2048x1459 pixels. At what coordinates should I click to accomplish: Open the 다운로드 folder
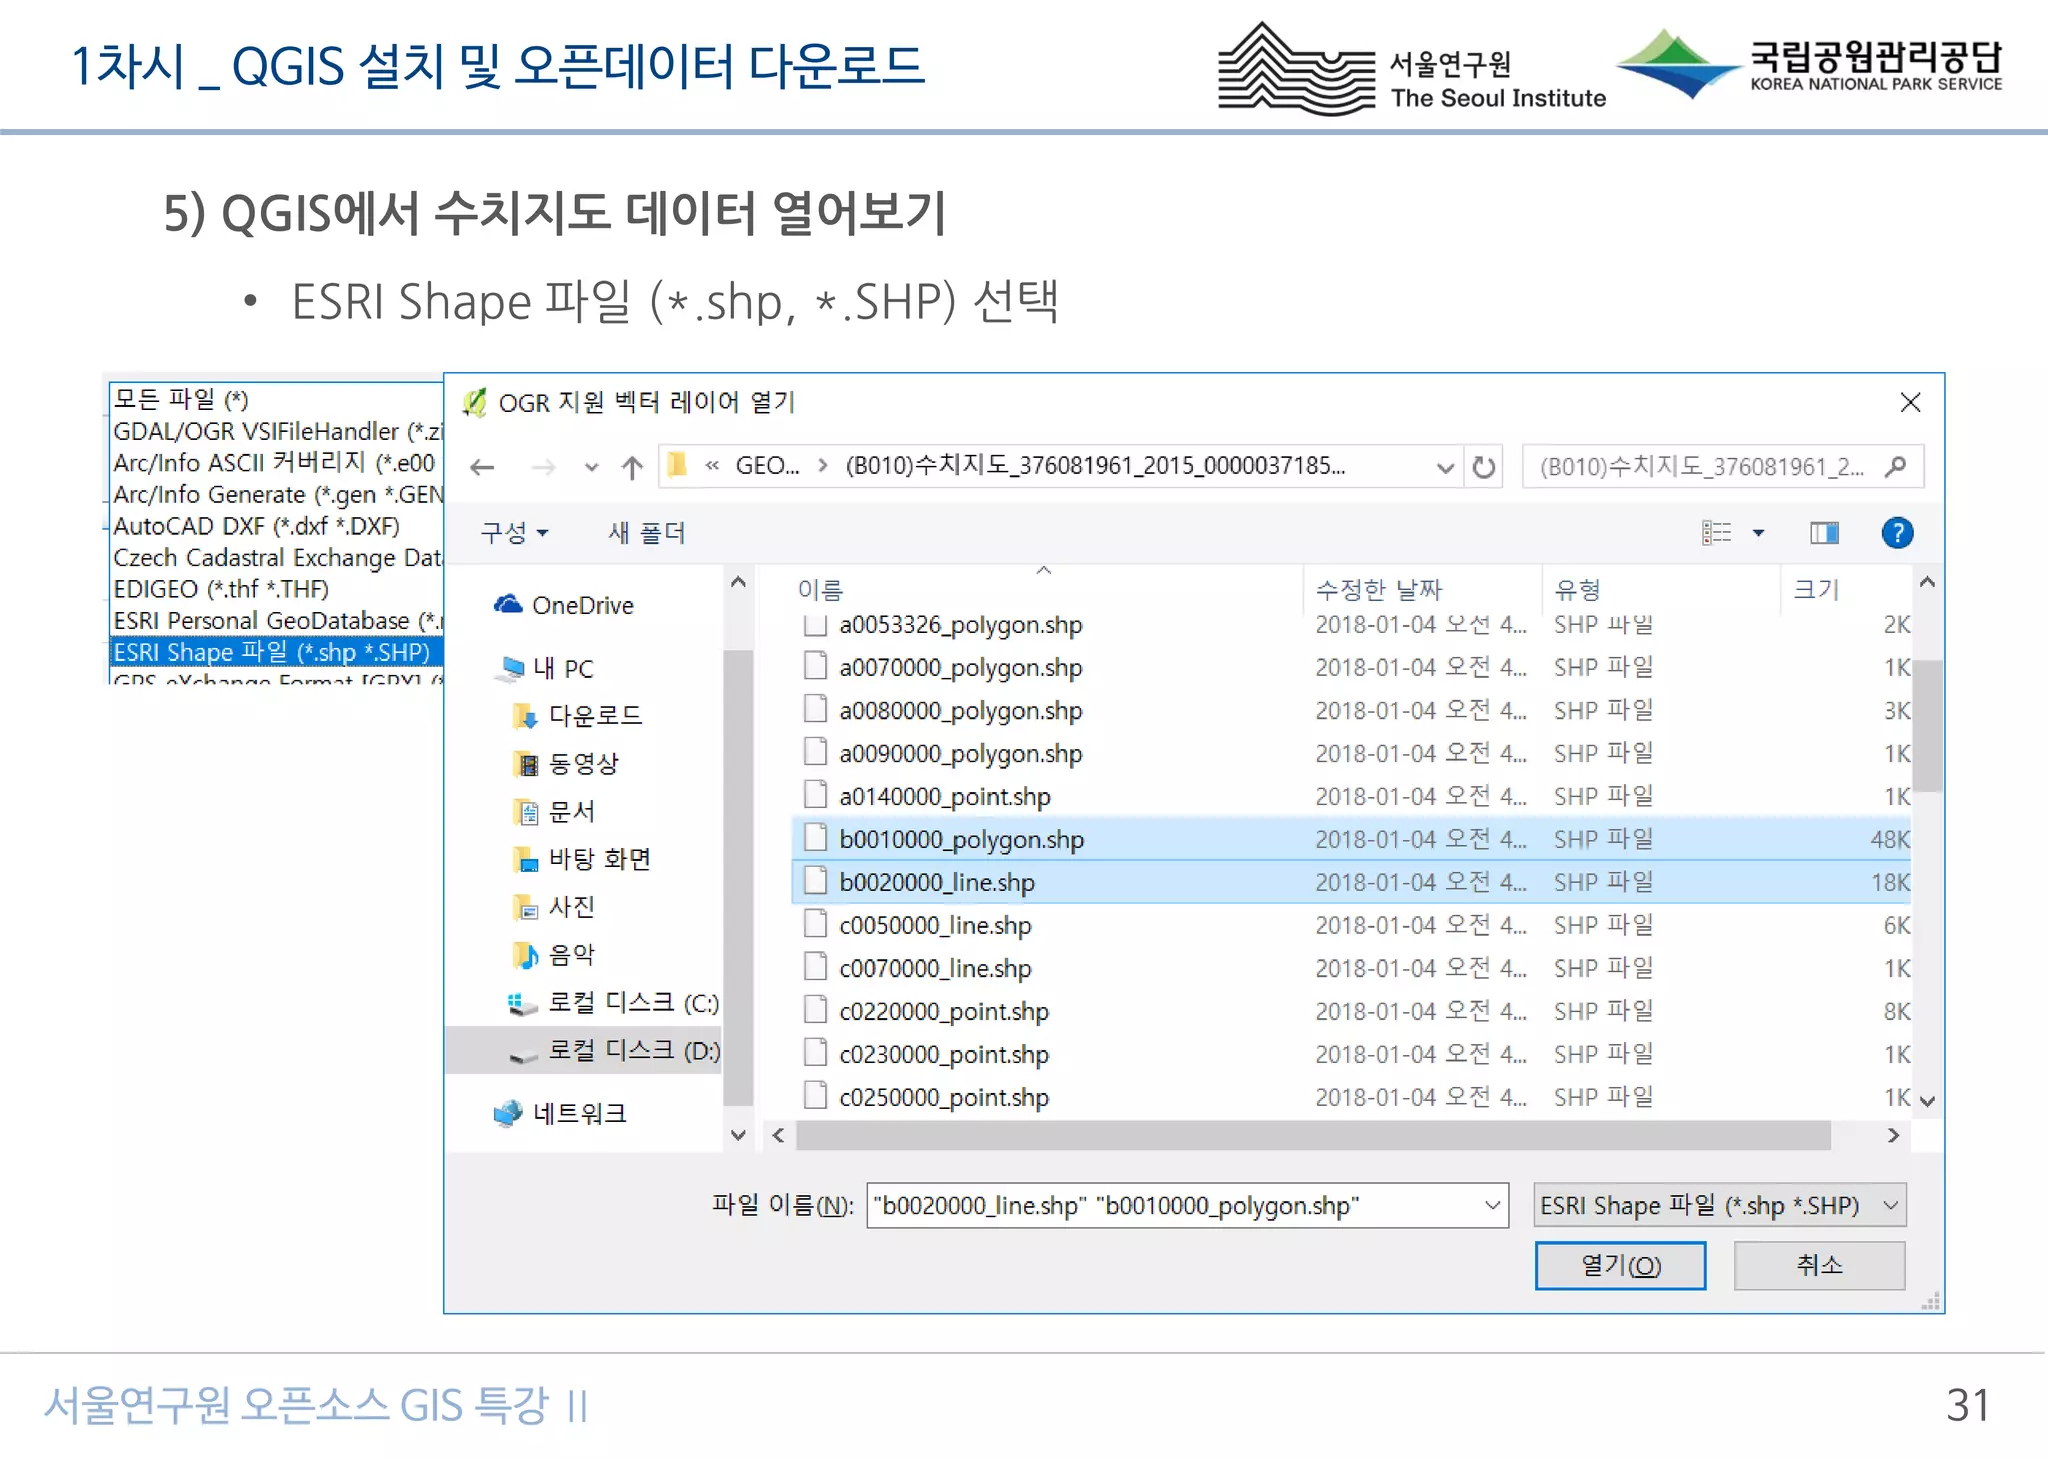578,716
